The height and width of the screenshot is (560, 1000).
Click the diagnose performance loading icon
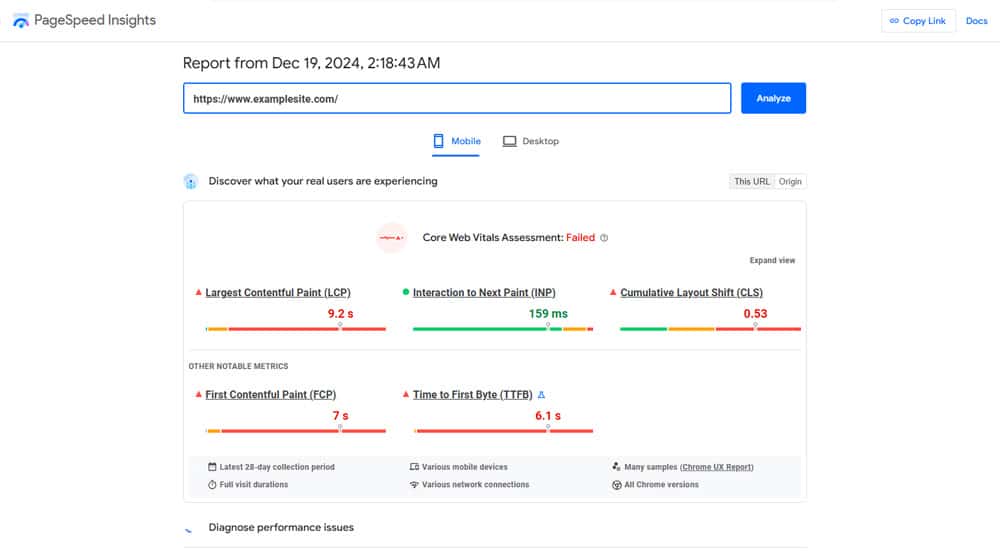[188, 530]
